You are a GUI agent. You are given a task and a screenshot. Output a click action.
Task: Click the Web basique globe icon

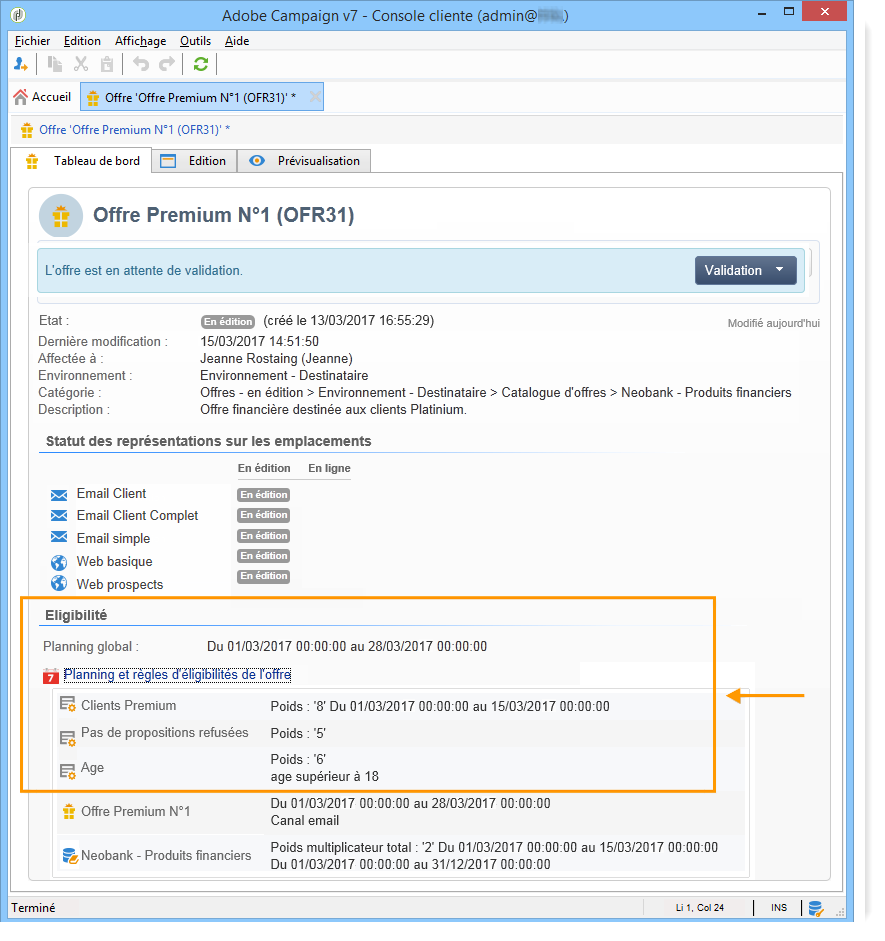pos(59,562)
